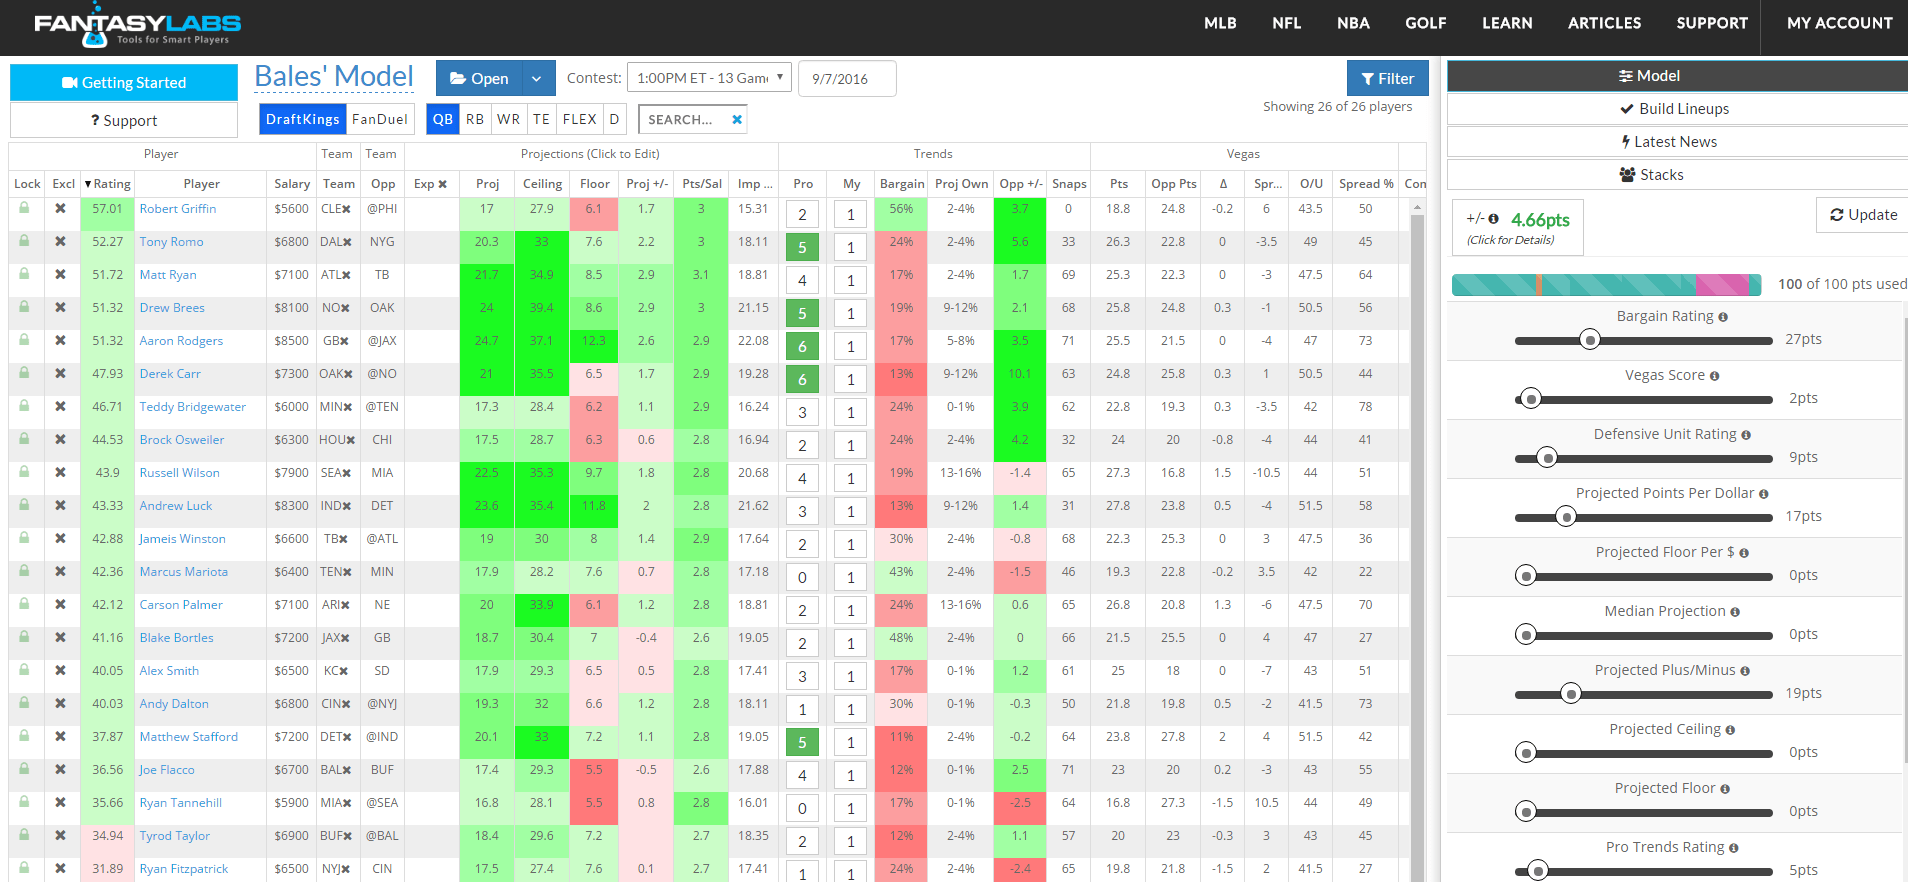Viewport: 1908px width, 882px height.
Task: Filter by TE position
Action: (x=541, y=119)
